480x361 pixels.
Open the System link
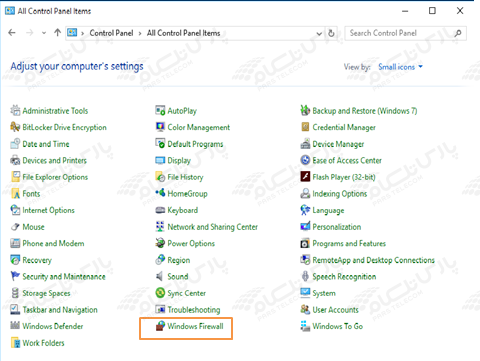[x=324, y=293]
